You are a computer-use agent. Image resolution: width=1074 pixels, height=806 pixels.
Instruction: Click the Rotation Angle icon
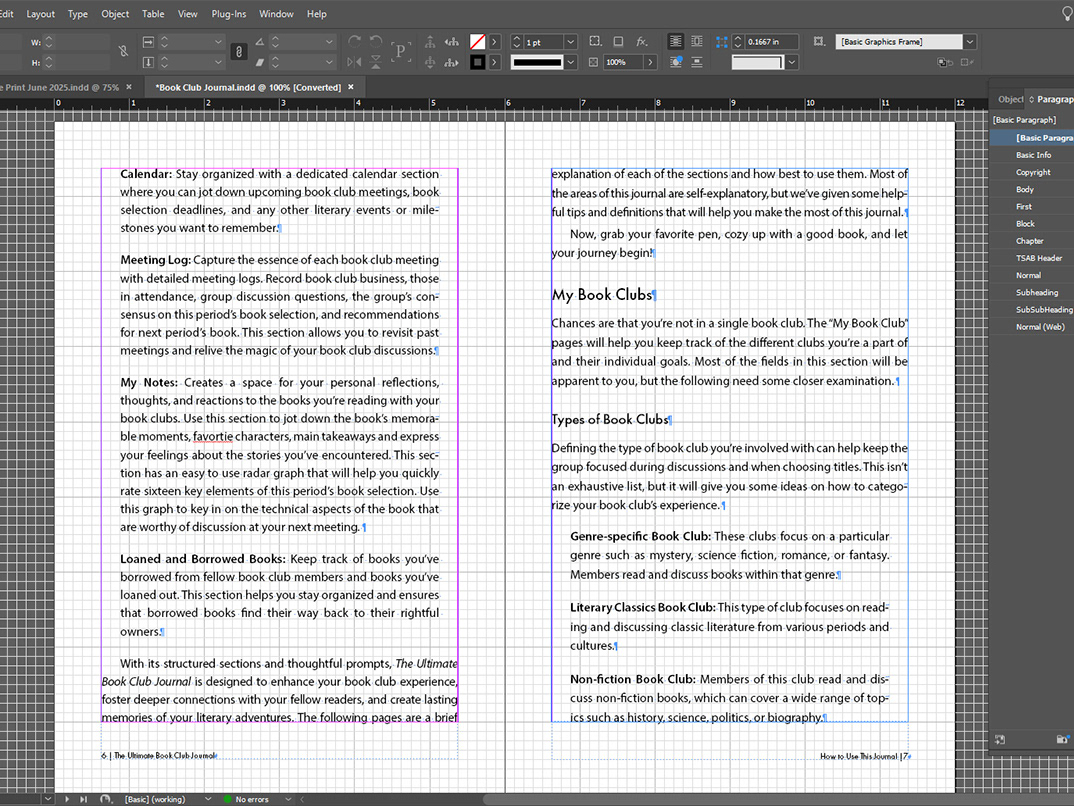(260, 42)
